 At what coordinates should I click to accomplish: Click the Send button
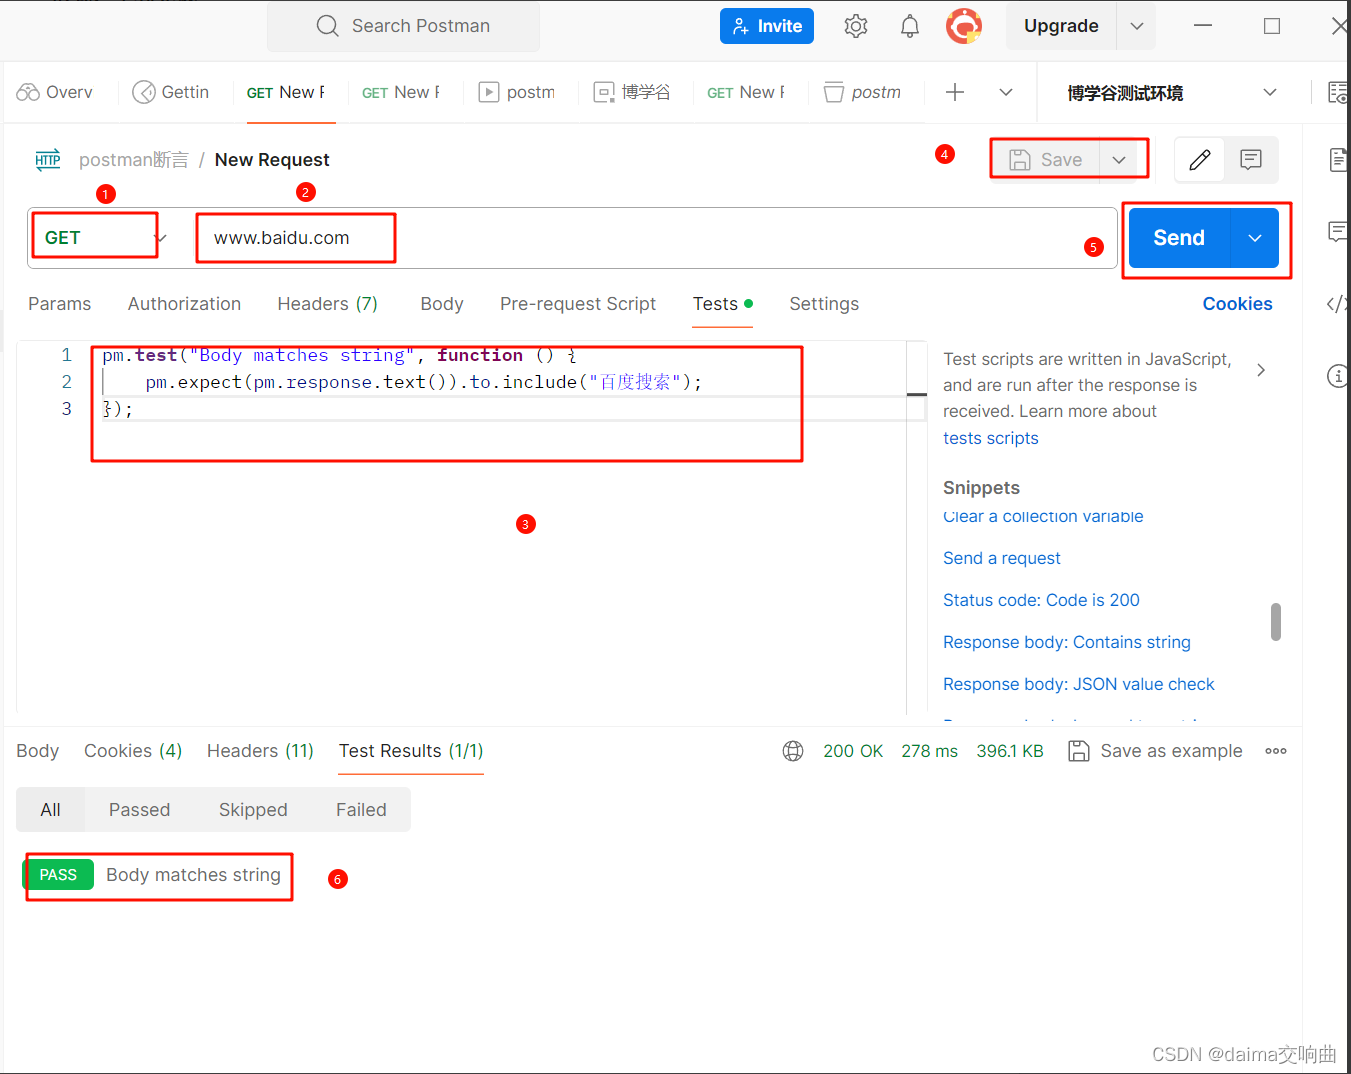tap(1179, 238)
